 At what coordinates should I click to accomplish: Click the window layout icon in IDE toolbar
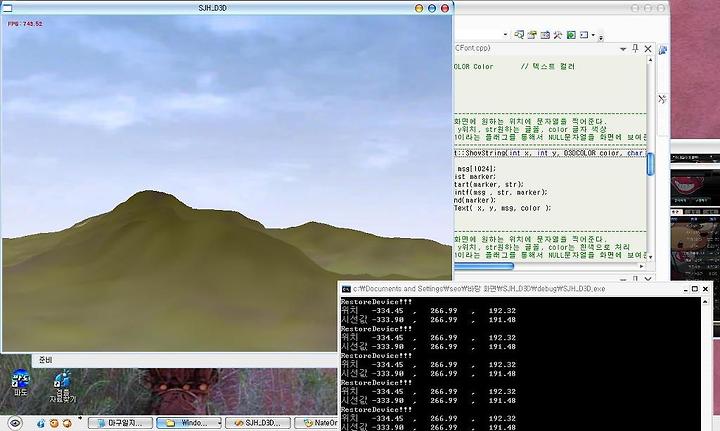(x=584, y=34)
